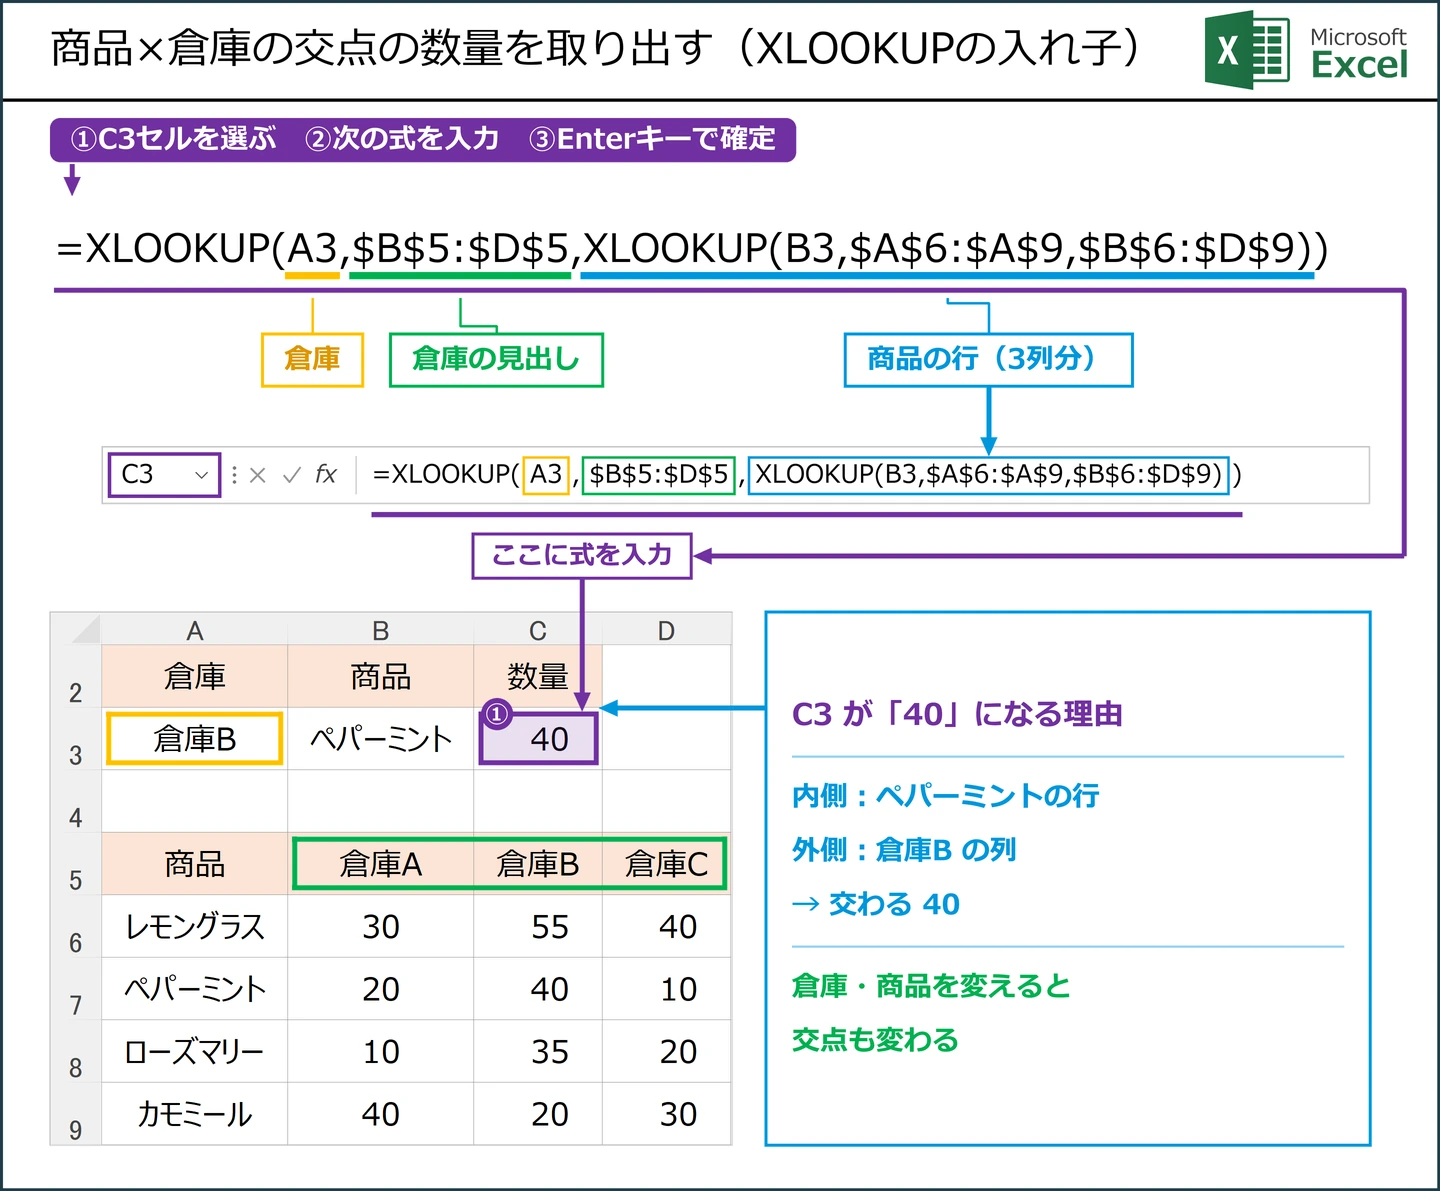Click the formula bar vertical dots handle
The width and height of the screenshot is (1440, 1191).
(x=234, y=475)
